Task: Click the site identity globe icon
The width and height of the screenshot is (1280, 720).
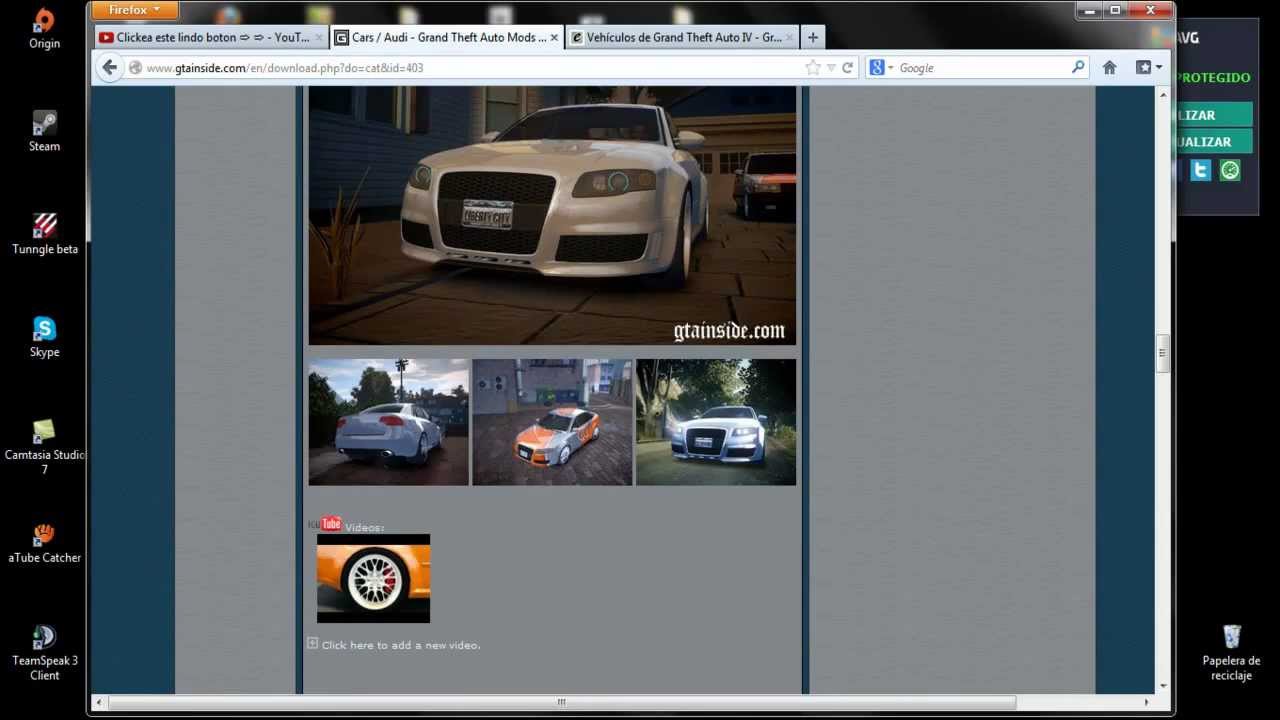Action: tap(135, 68)
